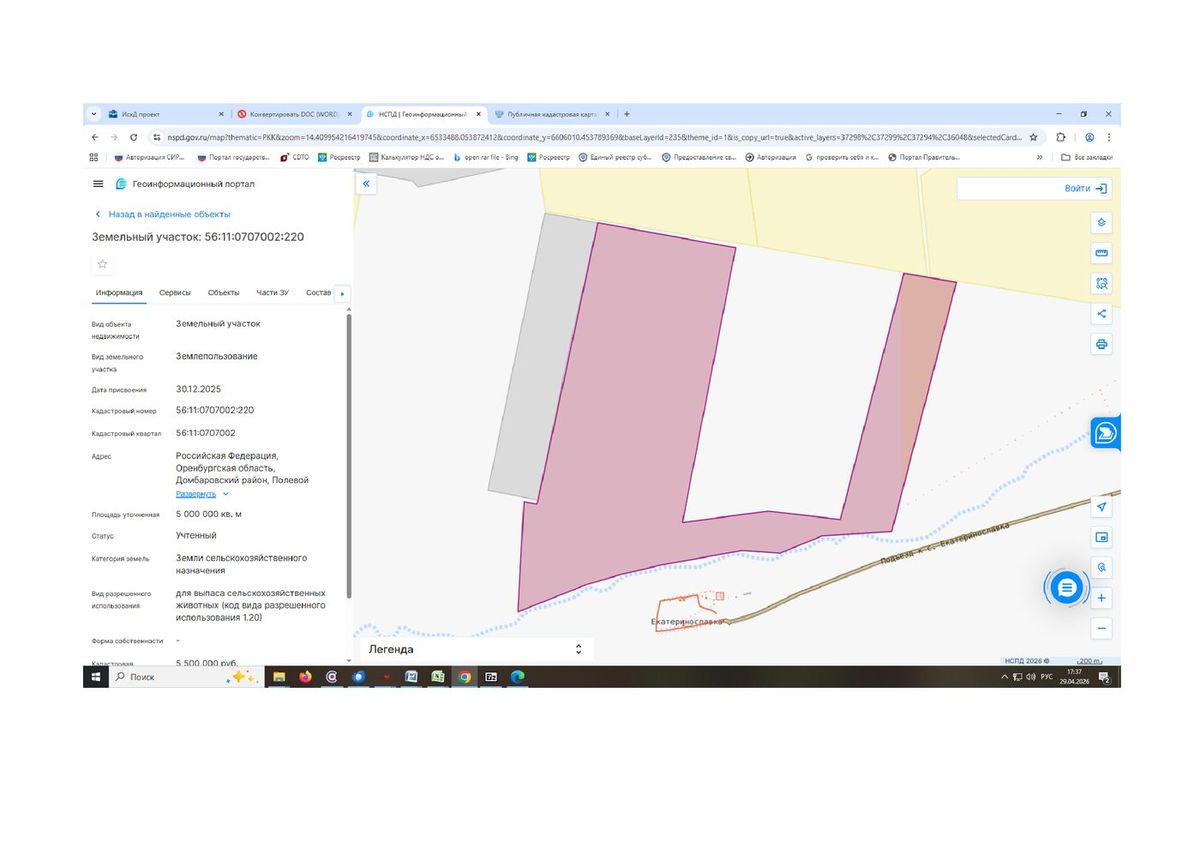The width and height of the screenshot is (1200, 849).
Task: Activate the ruler measurement tool
Action: (x=1101, y=253)
